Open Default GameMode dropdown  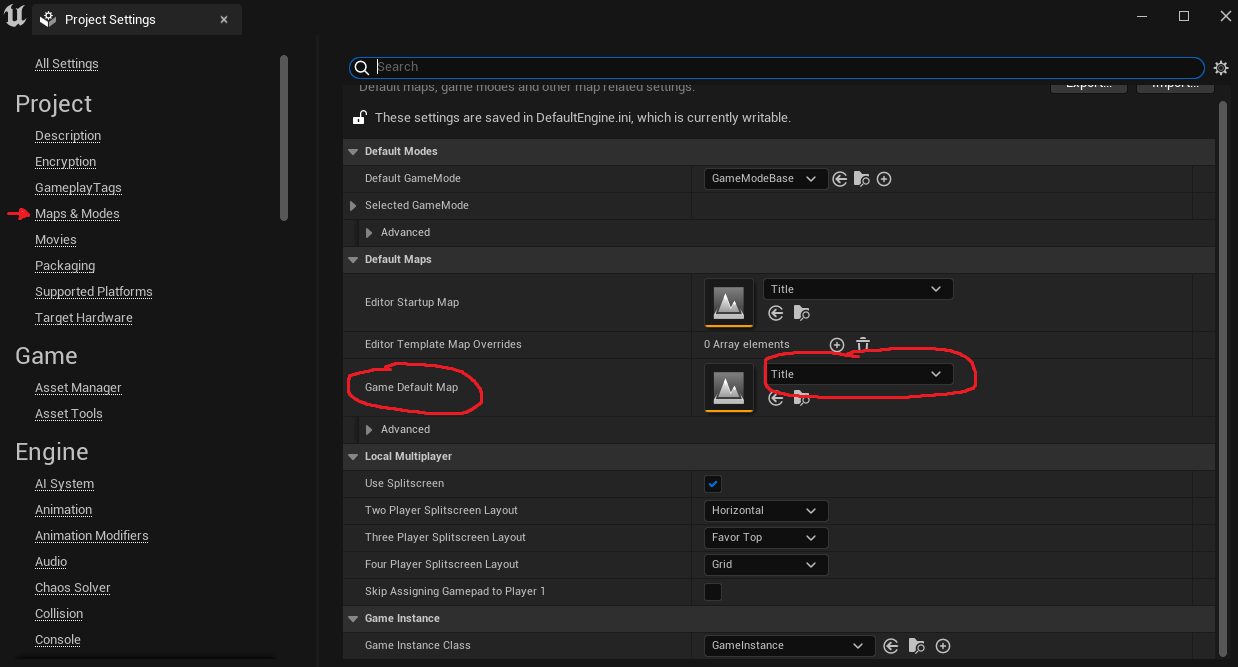766,179
